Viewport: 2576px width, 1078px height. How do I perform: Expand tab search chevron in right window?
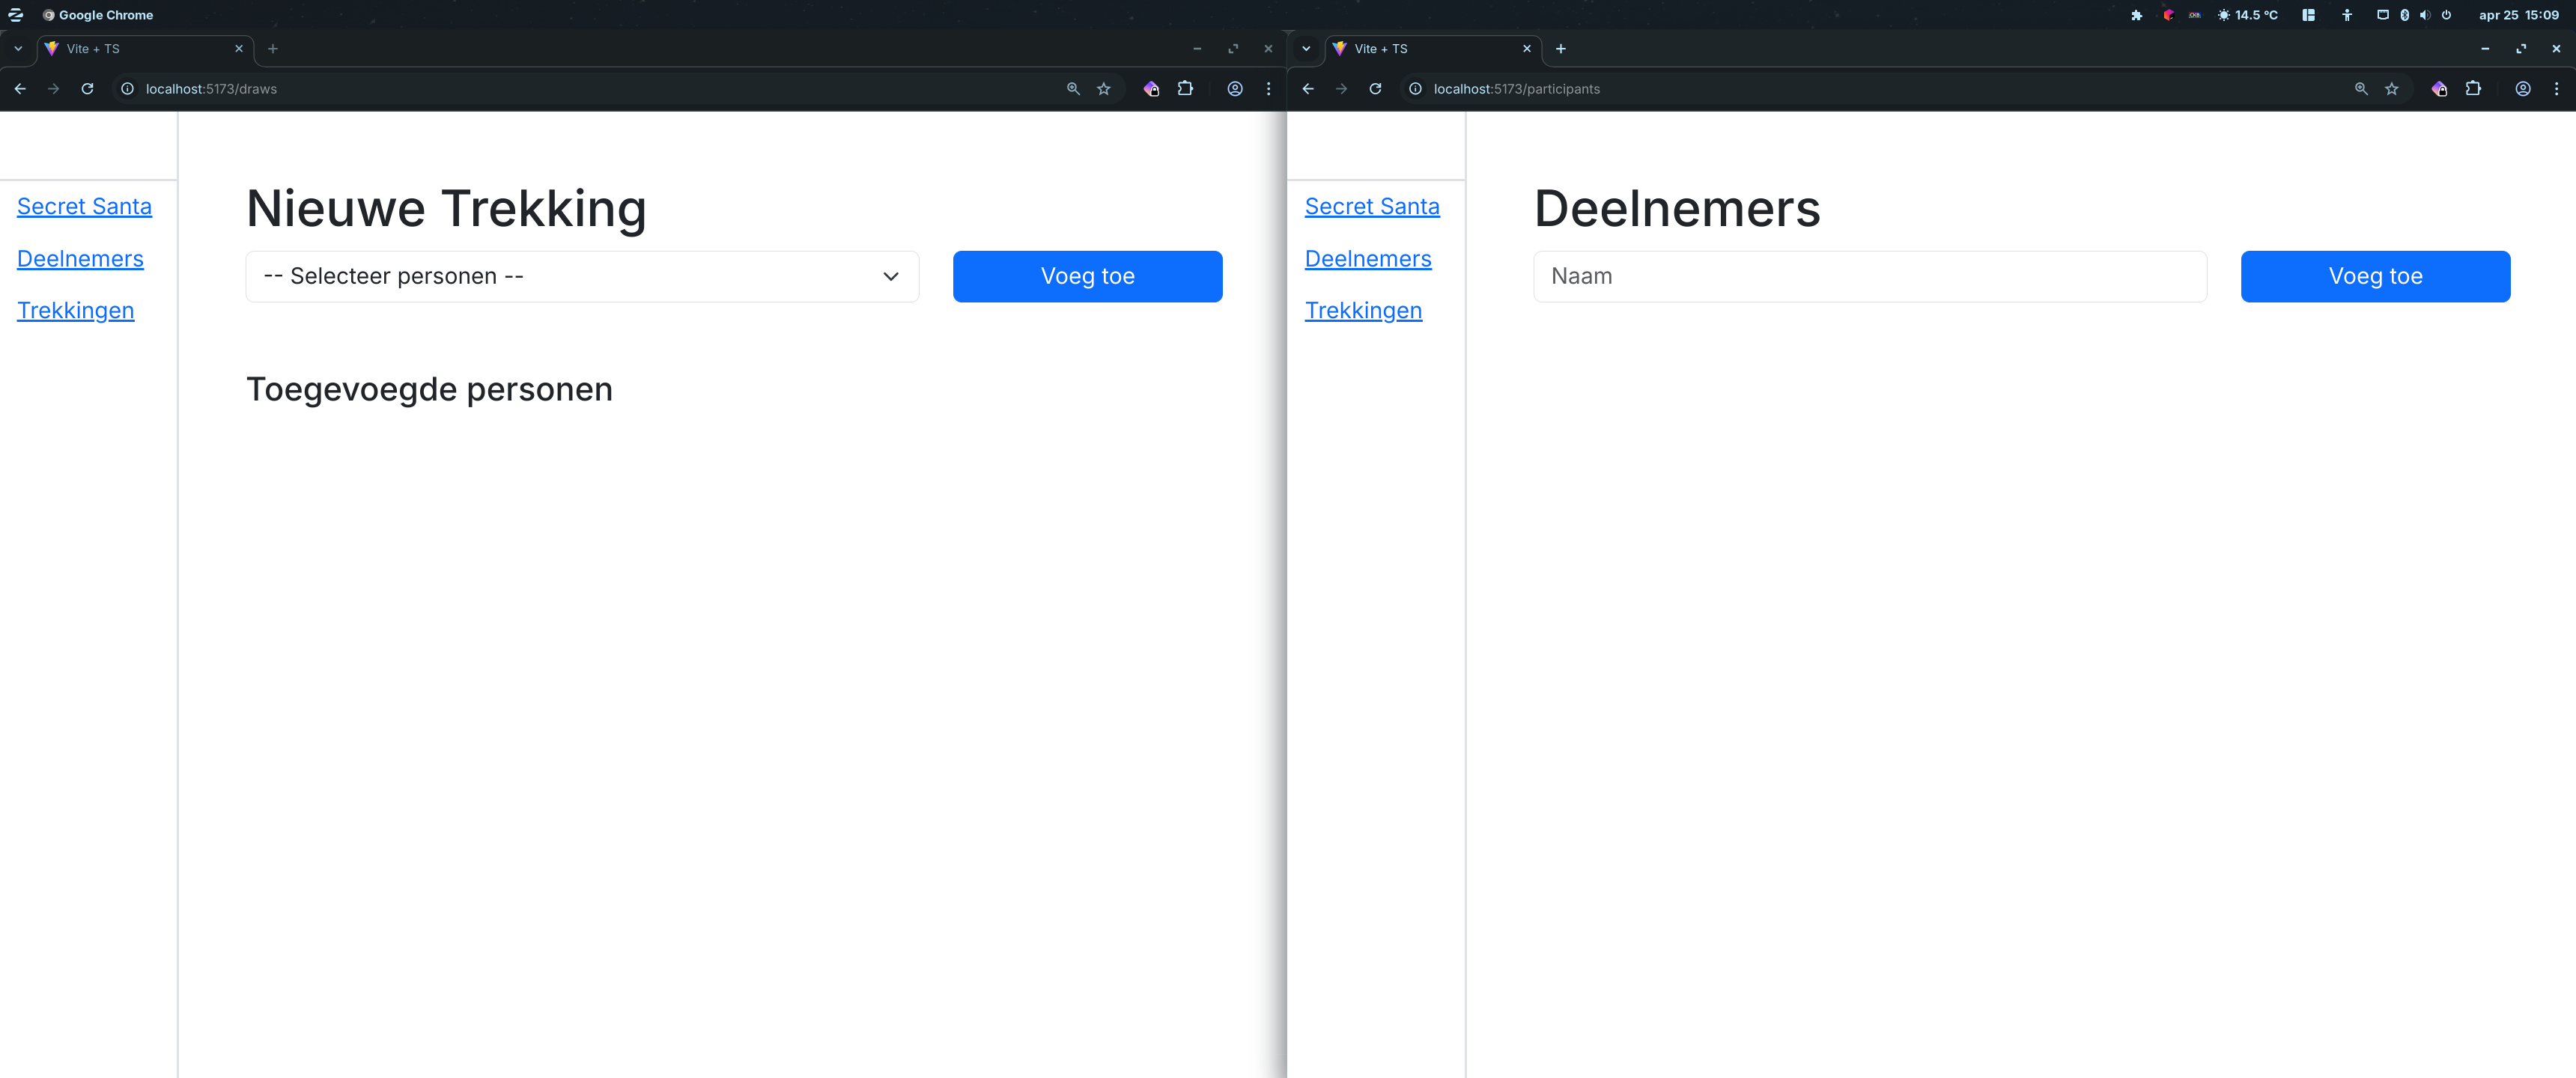(1306, 48)
